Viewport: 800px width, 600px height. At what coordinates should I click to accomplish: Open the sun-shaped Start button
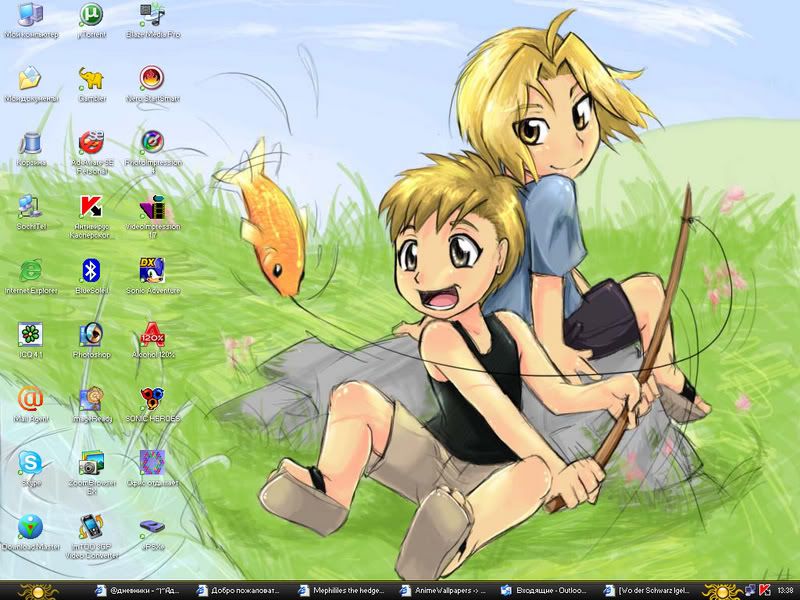click(38, 591)
